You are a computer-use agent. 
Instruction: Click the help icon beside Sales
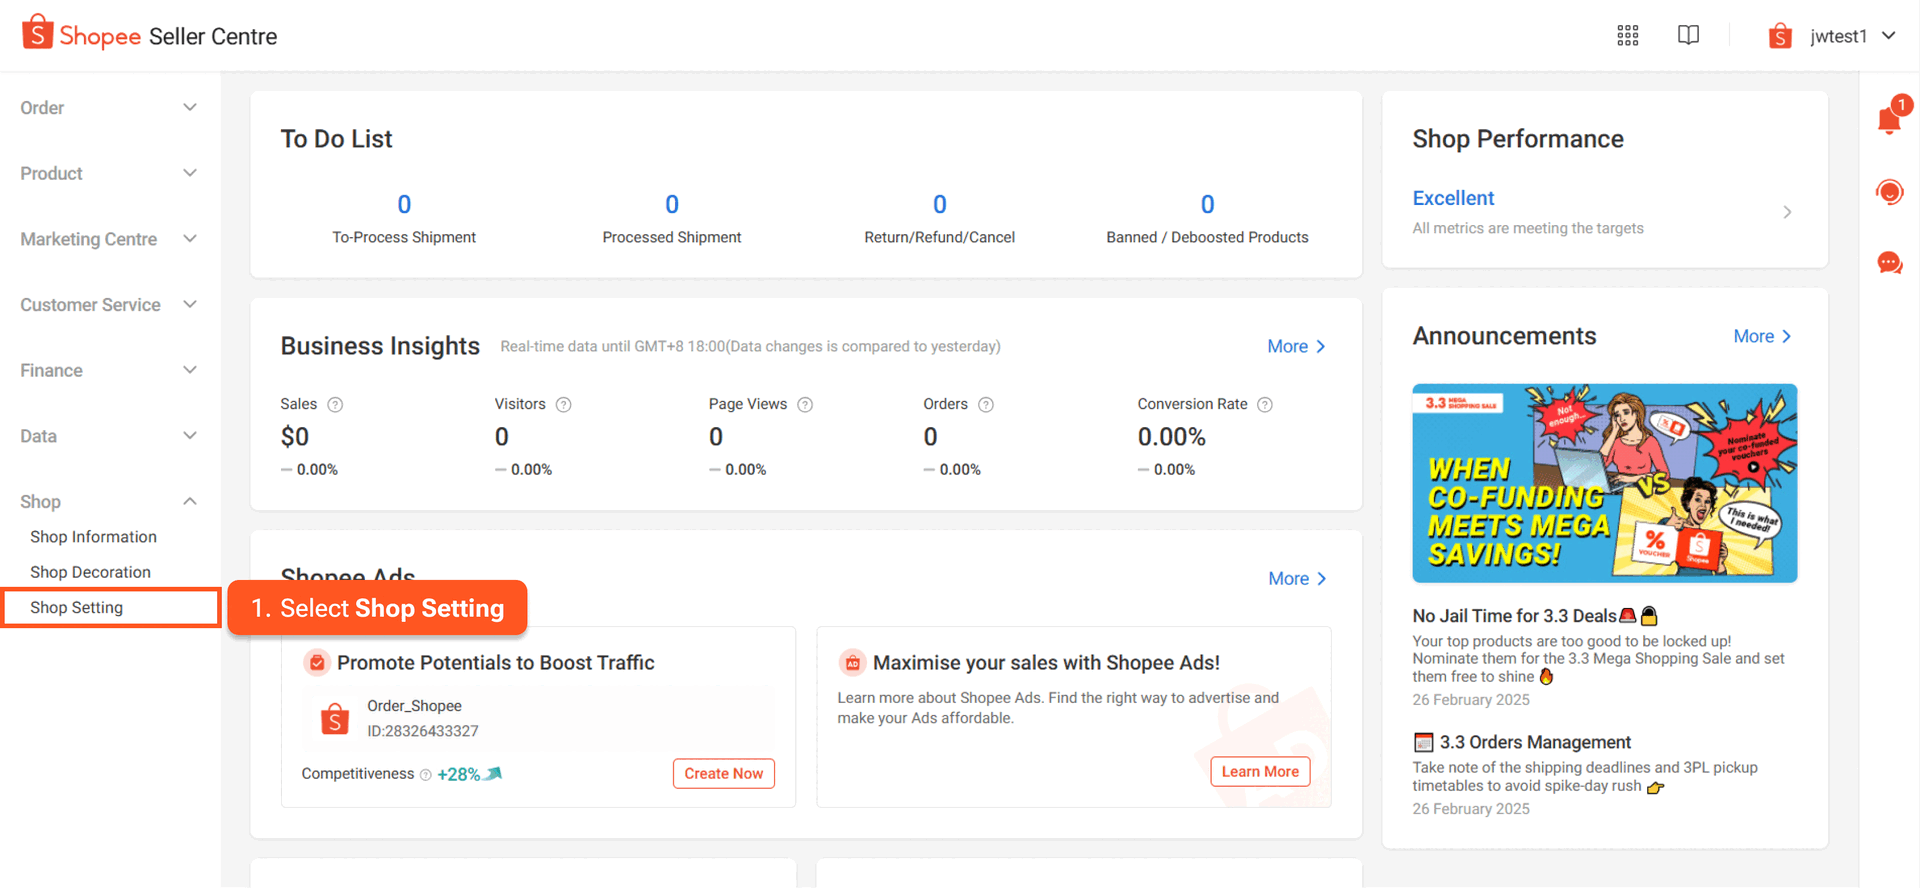[335, 405]
